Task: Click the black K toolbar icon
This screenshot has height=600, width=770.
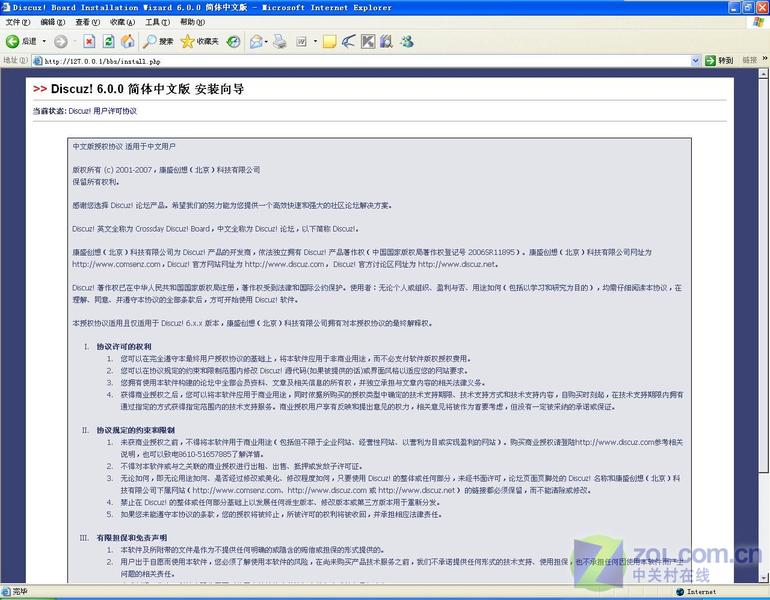Action: pyautogui.click(x=368, y=41)
